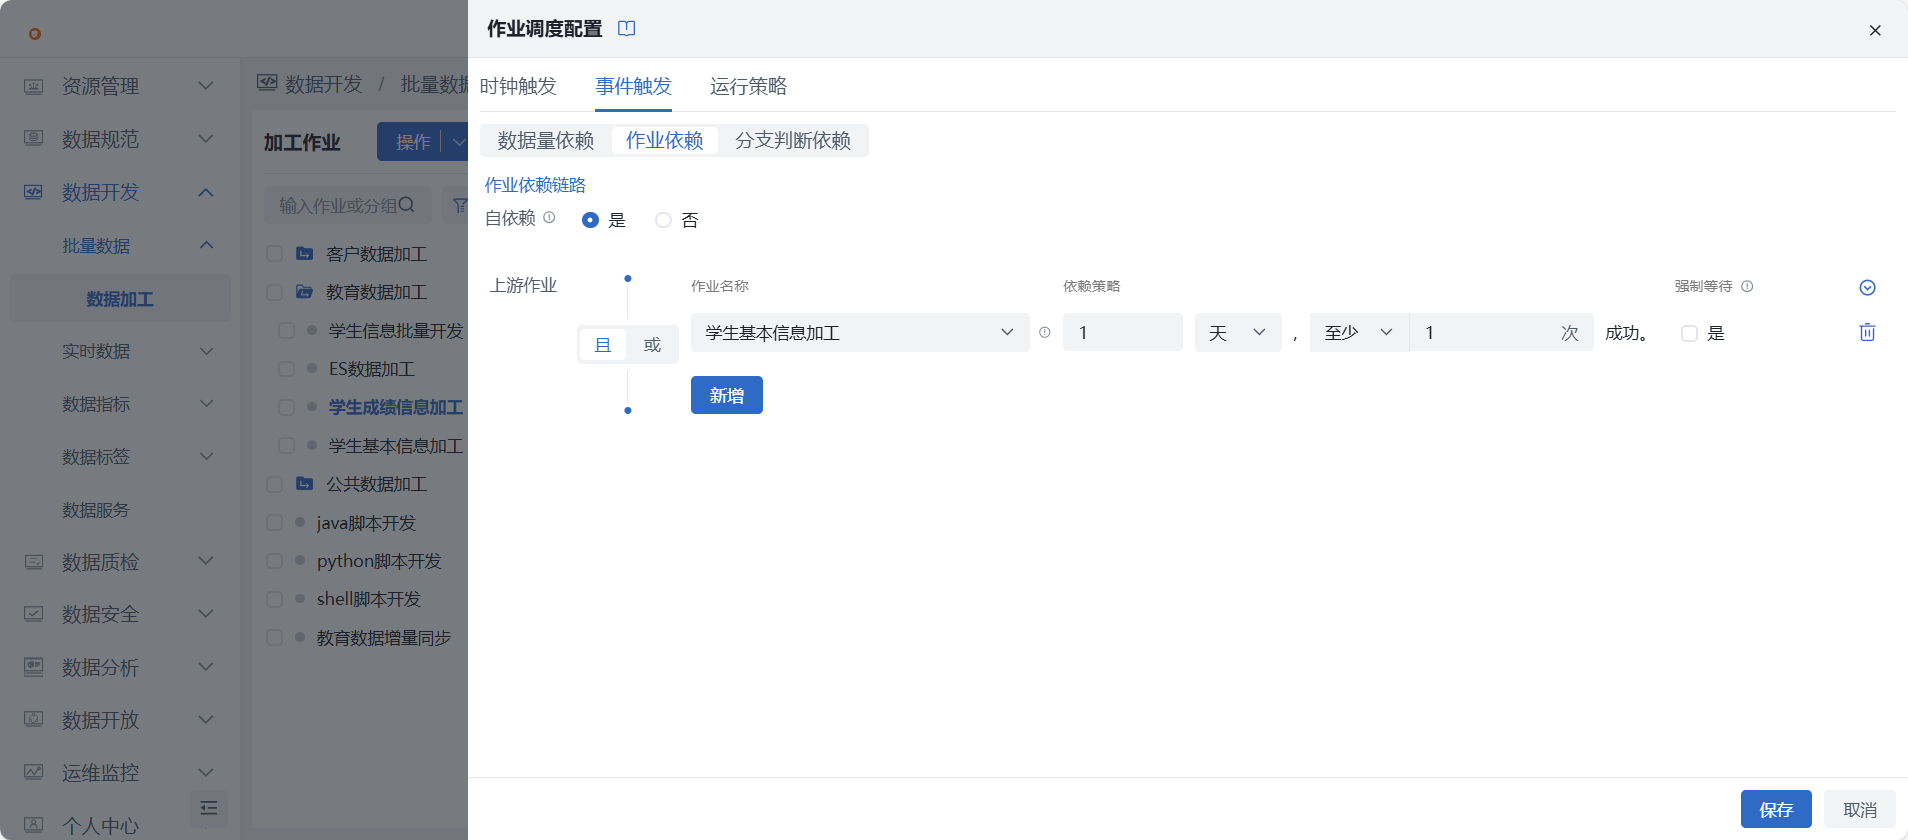
Task: Click the 取消 button
Action: [1860, 809]
